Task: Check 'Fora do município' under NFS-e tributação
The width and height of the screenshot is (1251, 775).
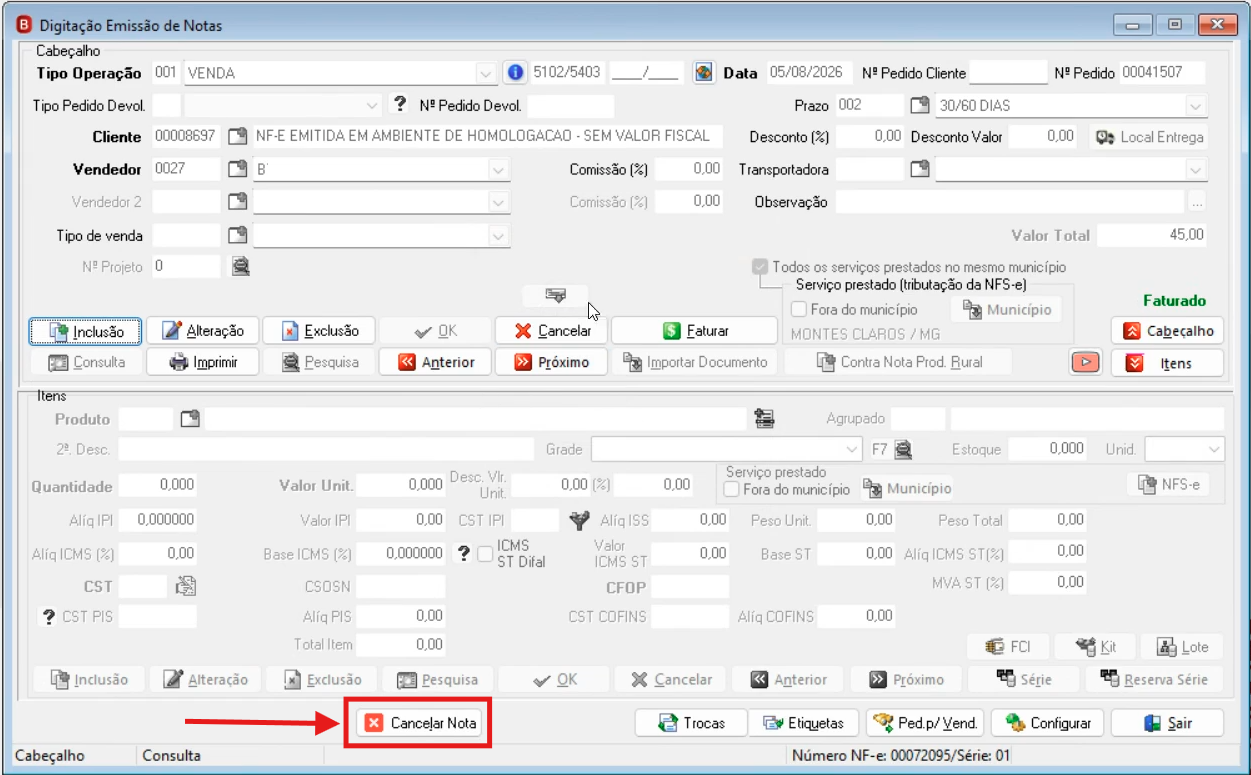Action: (799, 310)
